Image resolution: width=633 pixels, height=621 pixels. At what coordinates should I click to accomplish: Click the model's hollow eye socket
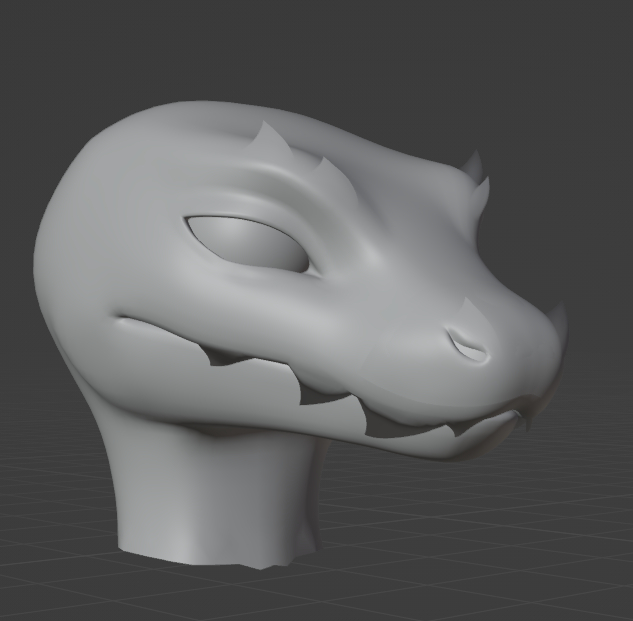245,243
